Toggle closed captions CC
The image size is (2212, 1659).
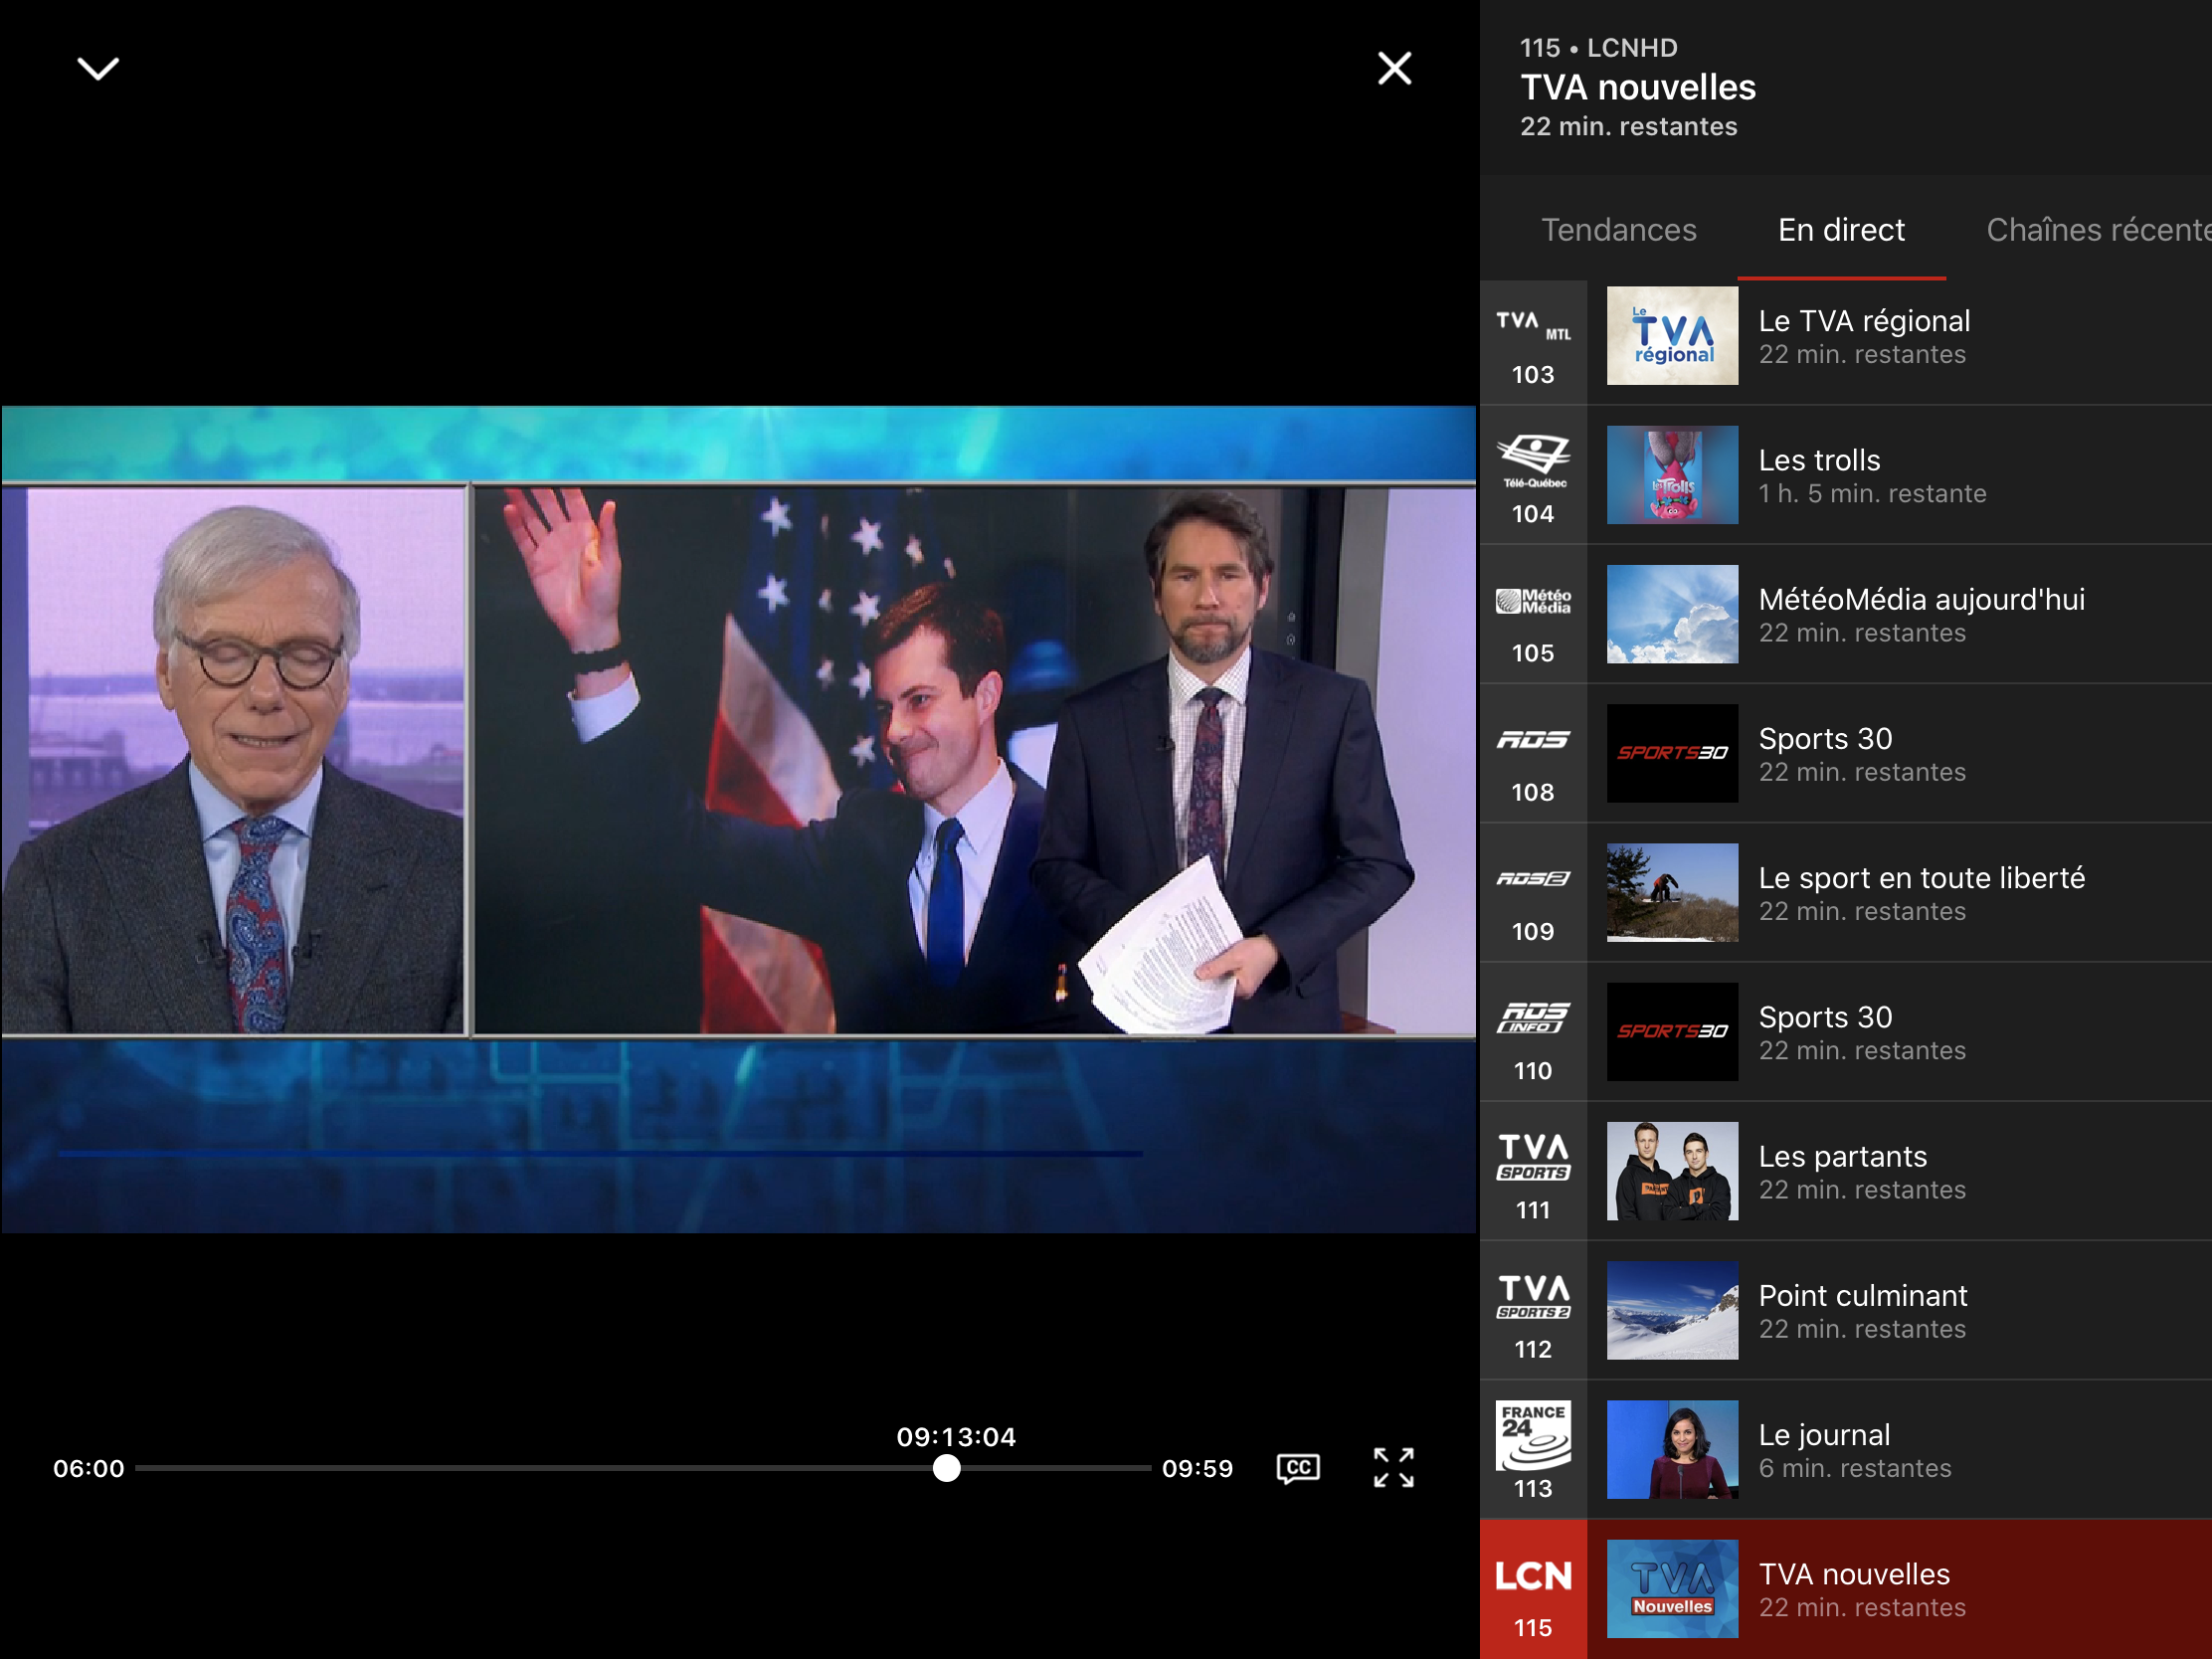click(1298, 1468)
